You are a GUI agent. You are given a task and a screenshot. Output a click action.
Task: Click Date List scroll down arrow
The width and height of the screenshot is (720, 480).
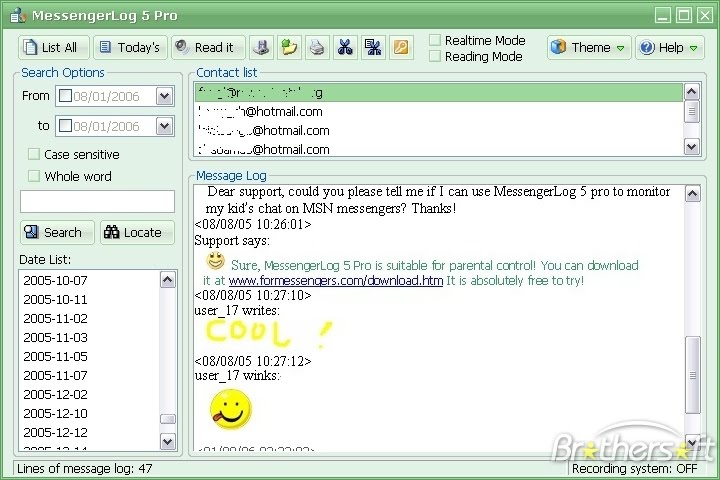[x=168, y=441]
